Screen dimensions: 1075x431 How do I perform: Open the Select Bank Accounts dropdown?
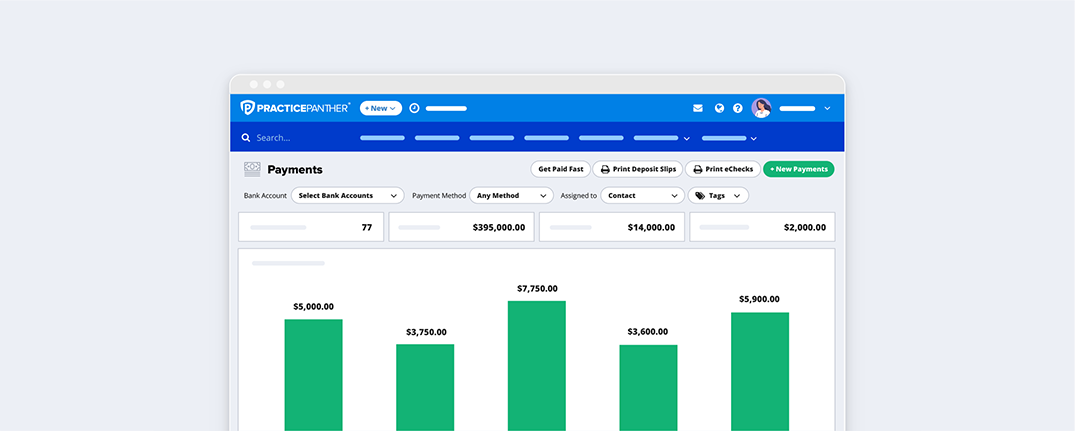[x=347, y=196]
